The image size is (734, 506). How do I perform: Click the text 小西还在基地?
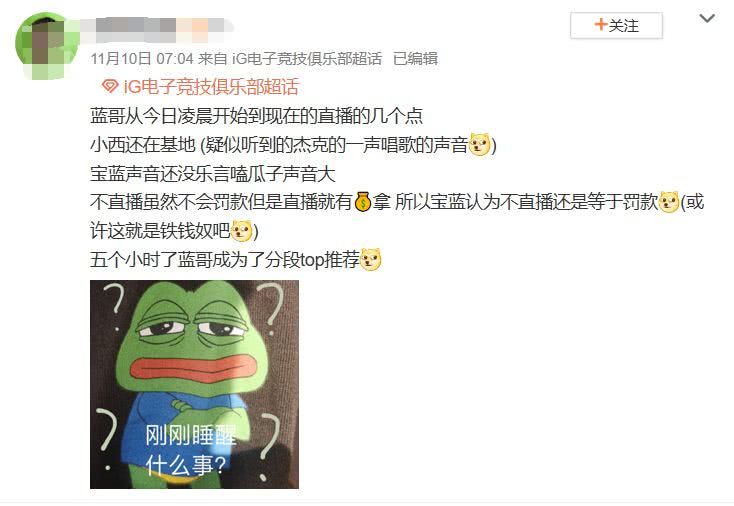[142, 145]
